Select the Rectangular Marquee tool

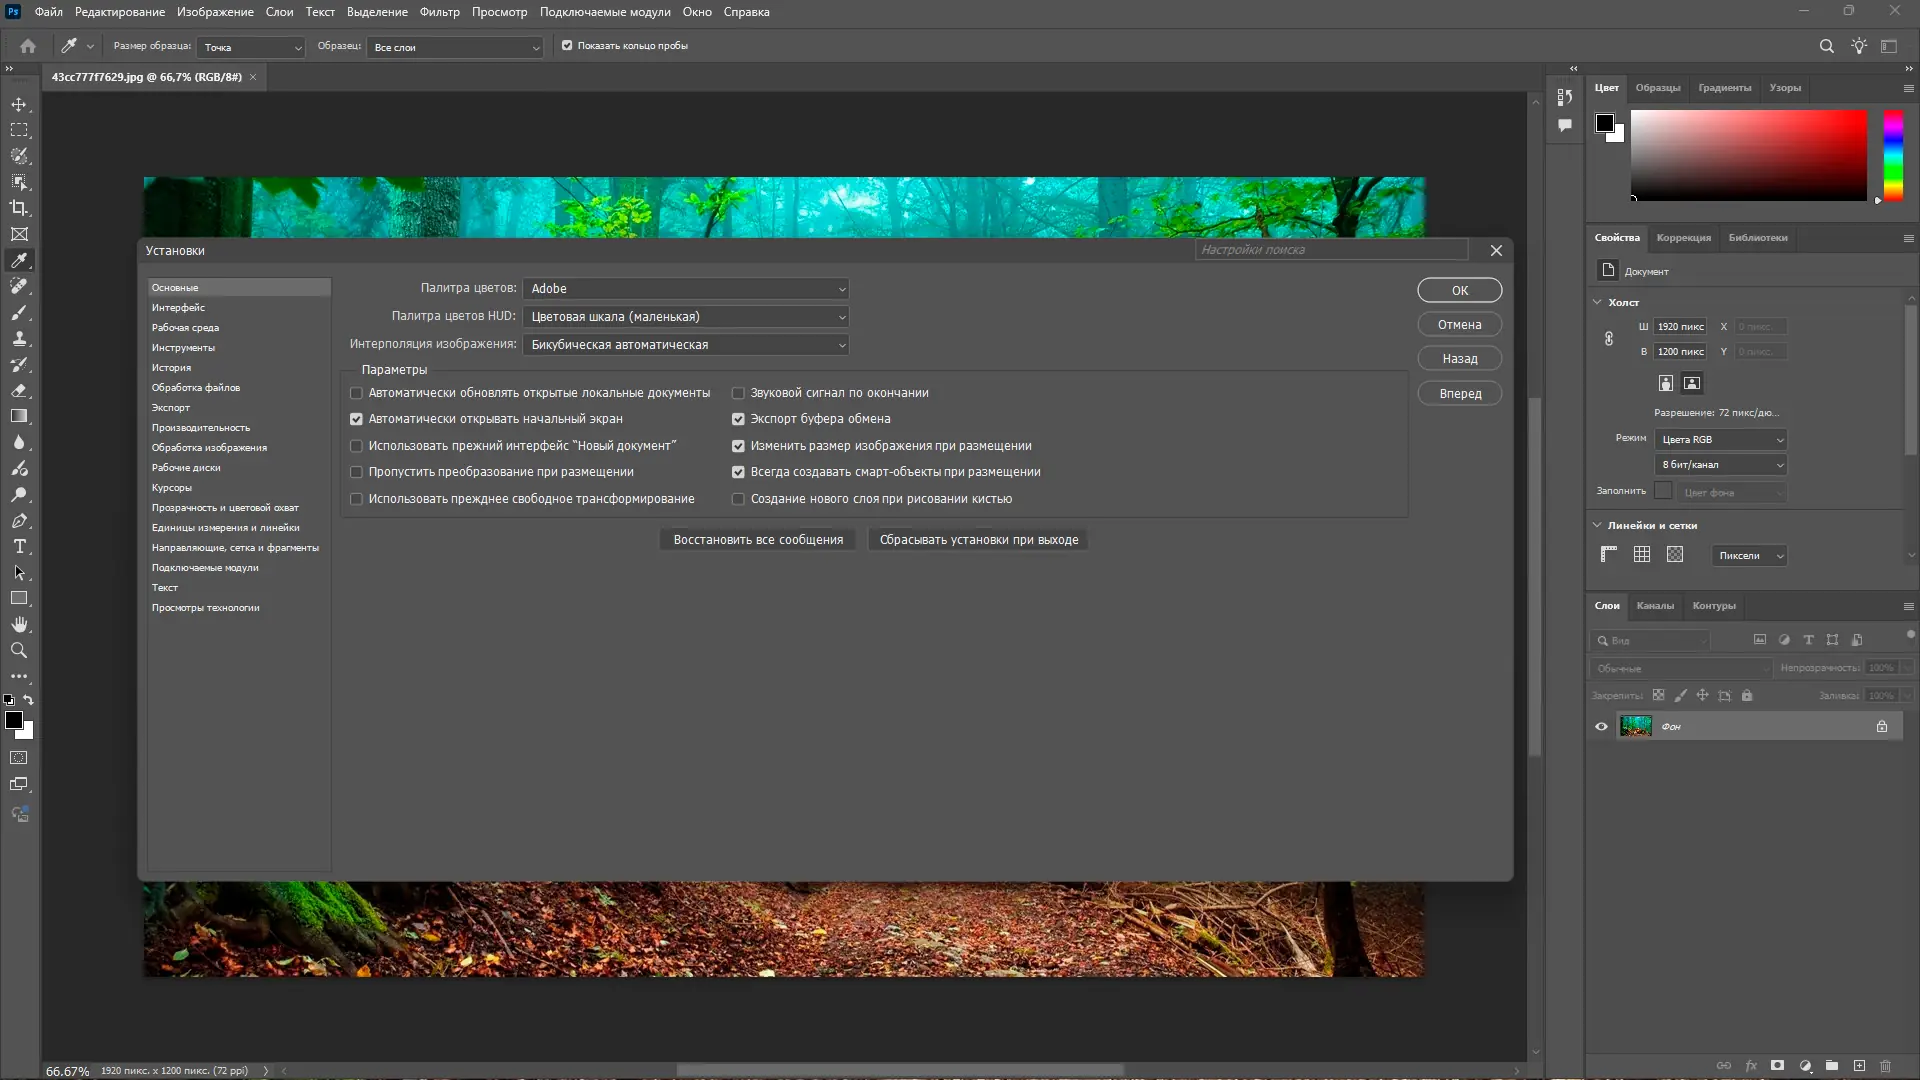pos(19,130)
